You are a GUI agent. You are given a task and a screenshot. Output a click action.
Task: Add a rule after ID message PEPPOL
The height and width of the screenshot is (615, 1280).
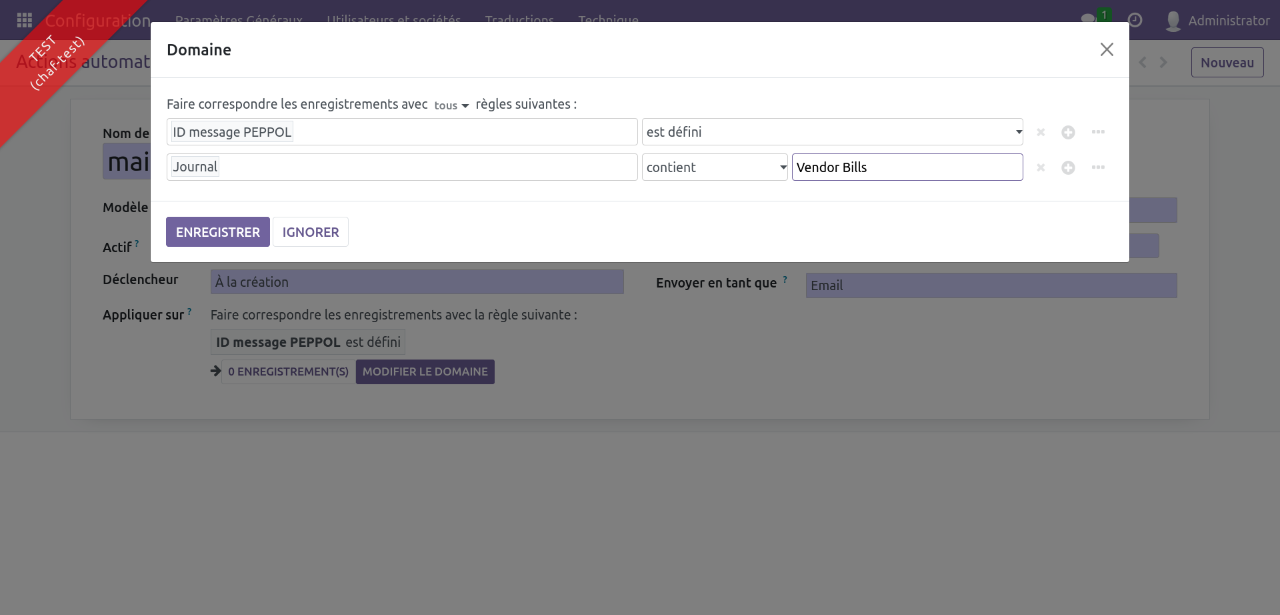pos(1068,132)
